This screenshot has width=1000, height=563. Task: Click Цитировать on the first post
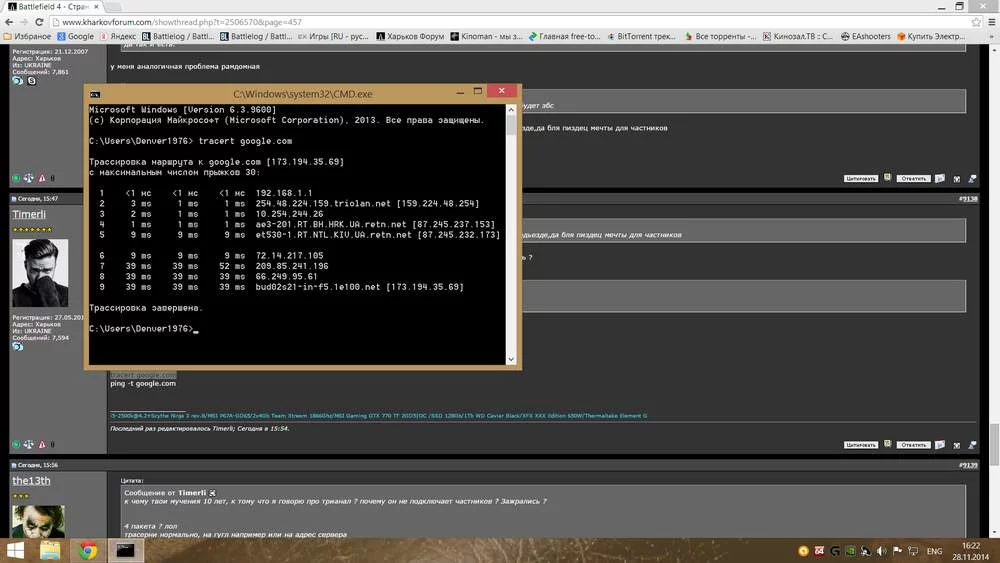coord(861,179)
